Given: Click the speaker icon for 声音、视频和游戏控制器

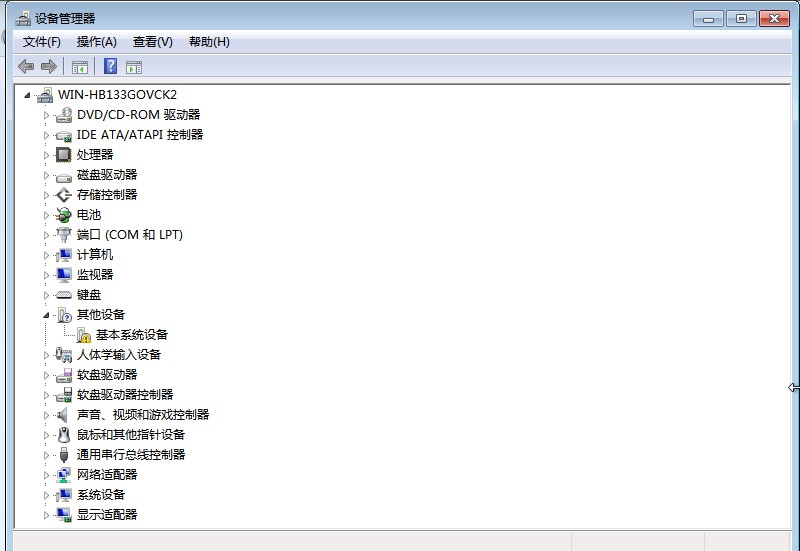Looking at the screenshot, I should pos(64,415).
